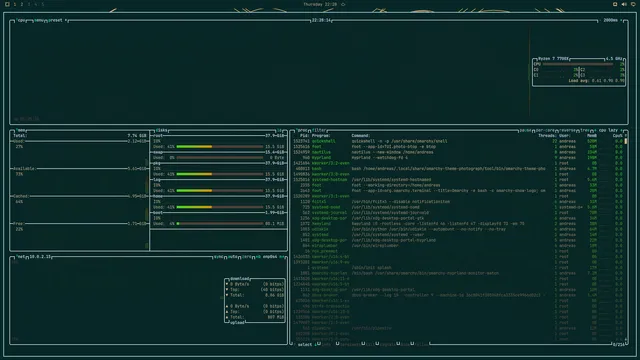Click the rightmost system tray icon

[633, 4]
